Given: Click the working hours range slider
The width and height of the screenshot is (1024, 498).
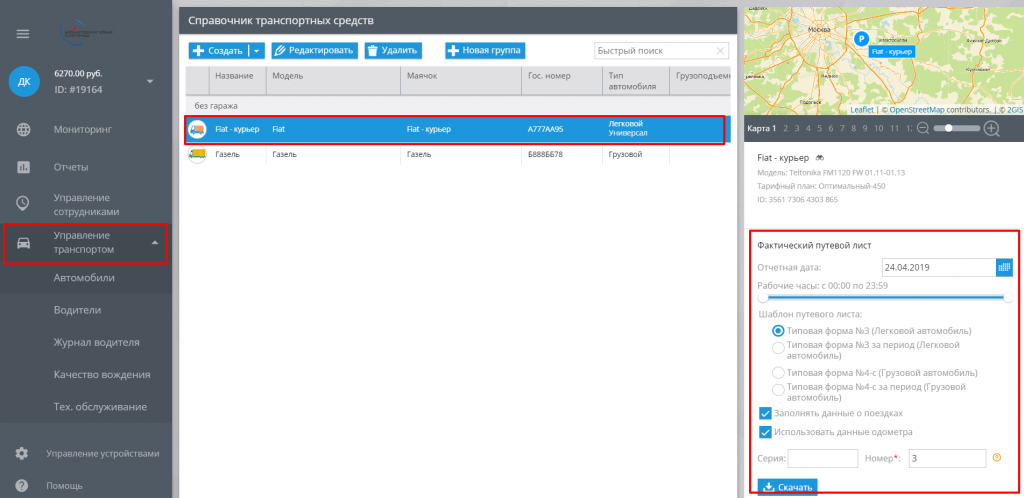Looking at the screenshot, I should tap(884, 297).
